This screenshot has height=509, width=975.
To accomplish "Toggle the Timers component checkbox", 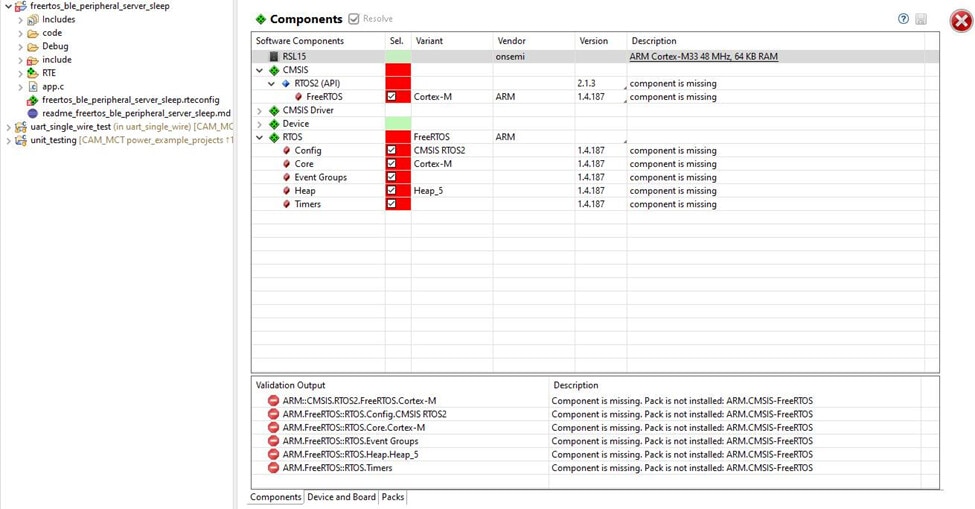I will point(391,204).
